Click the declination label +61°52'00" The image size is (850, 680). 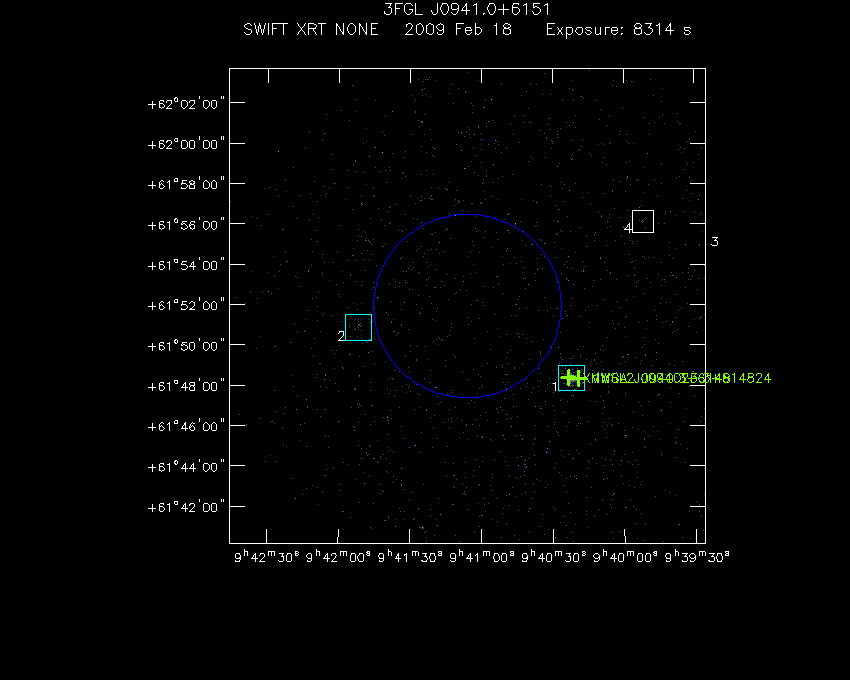186,305
